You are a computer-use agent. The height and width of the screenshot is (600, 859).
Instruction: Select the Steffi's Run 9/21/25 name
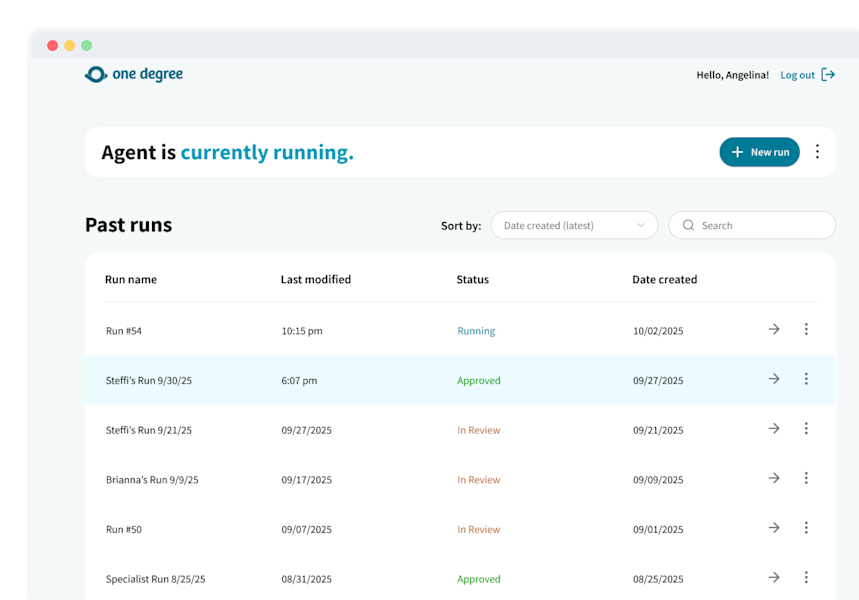148,430
